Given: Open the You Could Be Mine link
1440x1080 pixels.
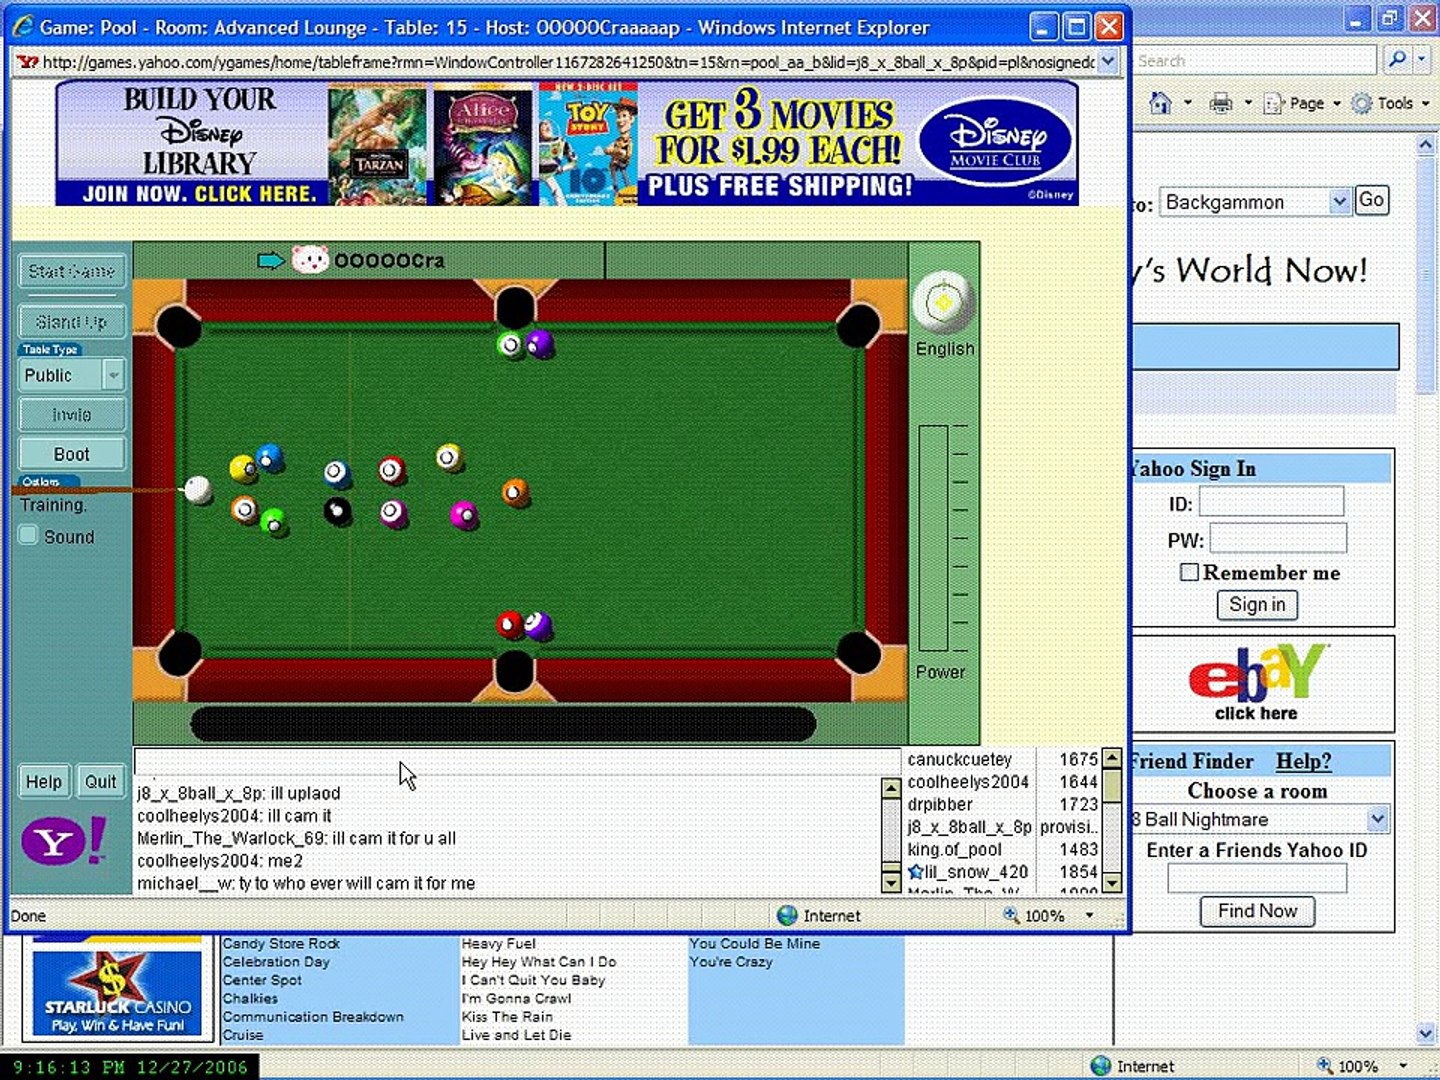Looking at the screenshot, I should click(x=754, y=943).
